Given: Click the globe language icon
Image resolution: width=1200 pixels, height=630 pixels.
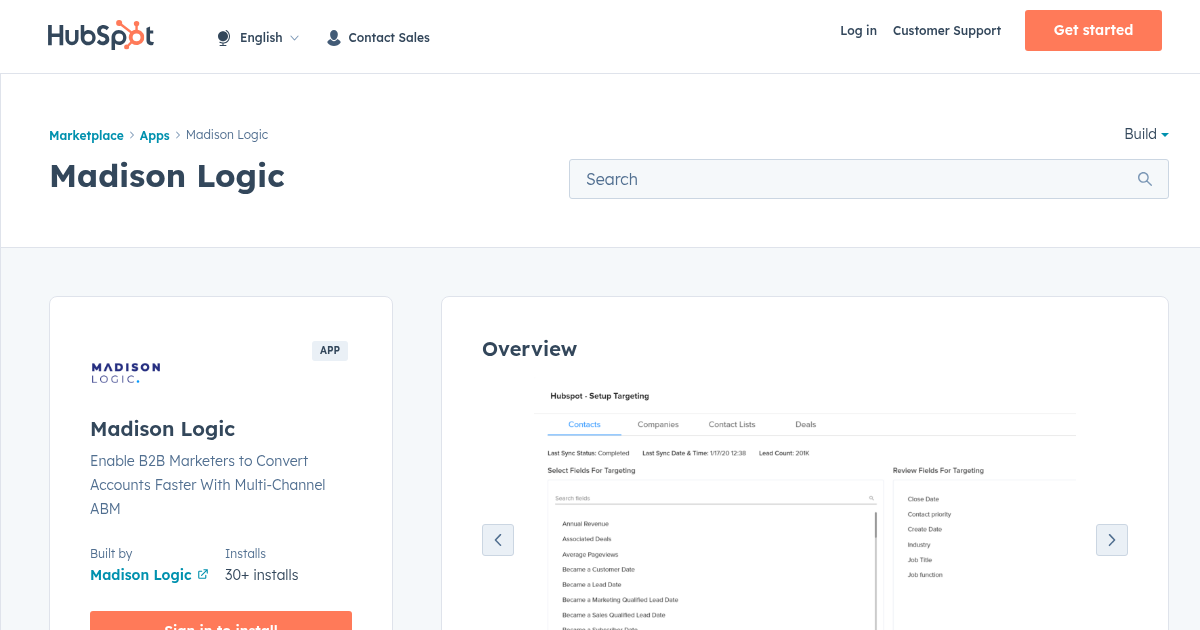Looking at the screenshot, I should click(x=224, y=38).
